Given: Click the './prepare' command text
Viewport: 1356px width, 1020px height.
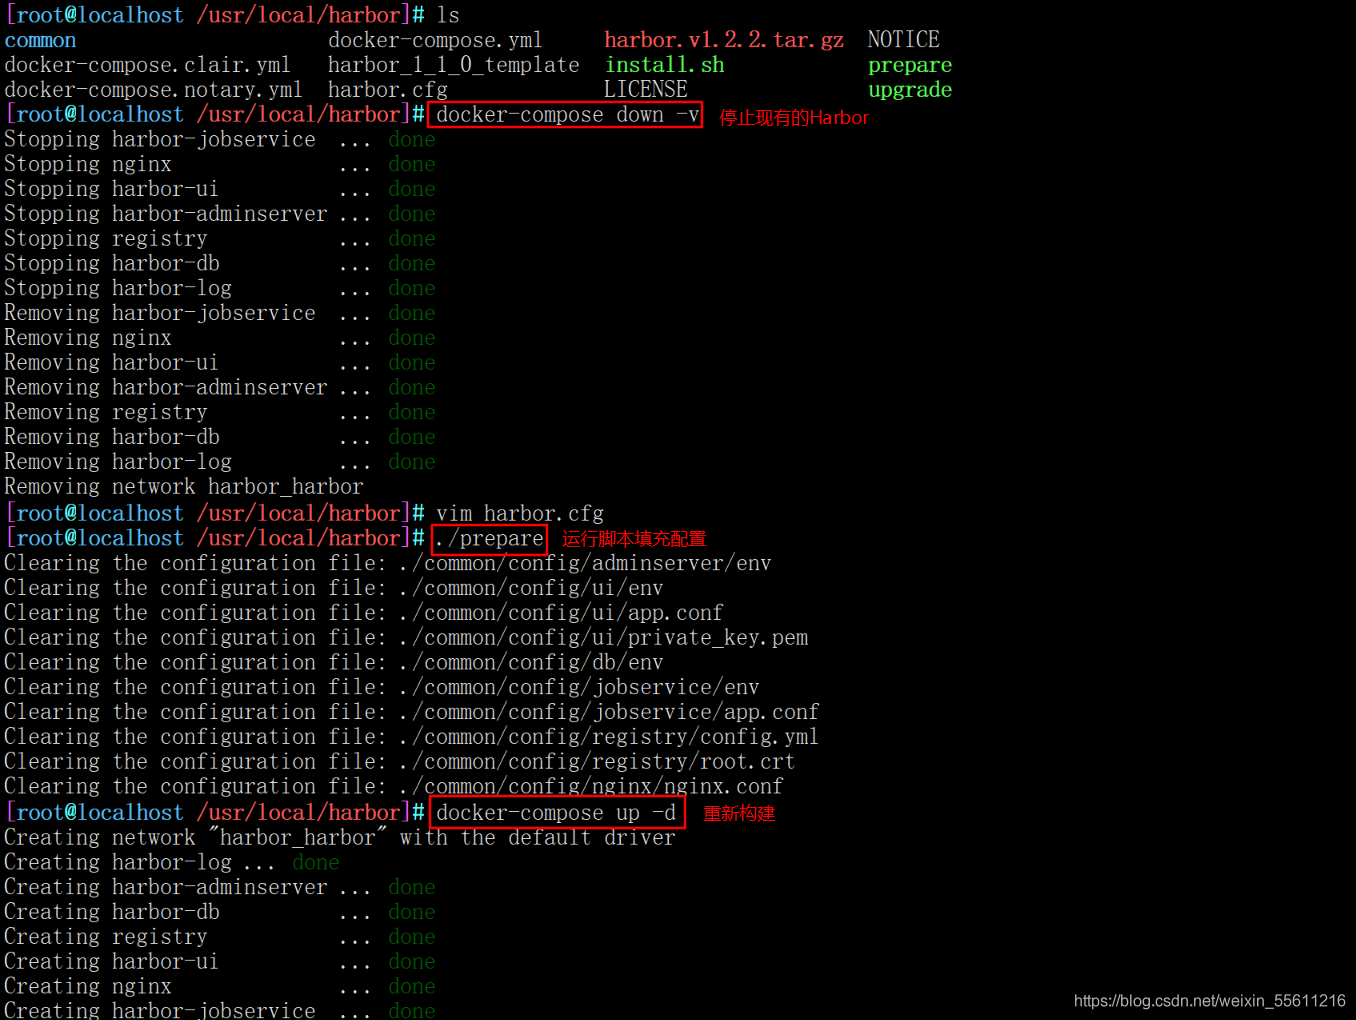Looking at the screenshot, I should click(490, 539).
